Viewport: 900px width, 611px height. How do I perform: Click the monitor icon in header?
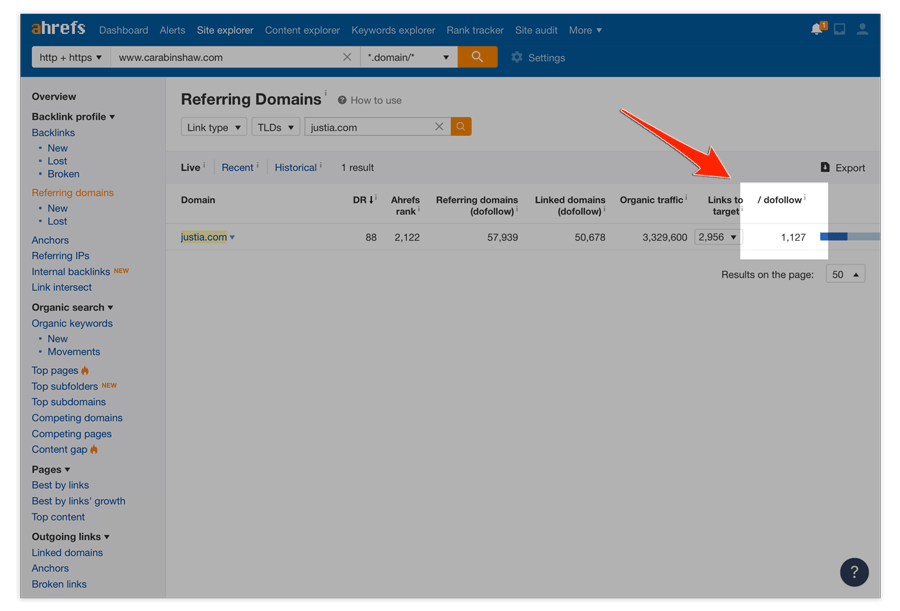pos(839,29)
